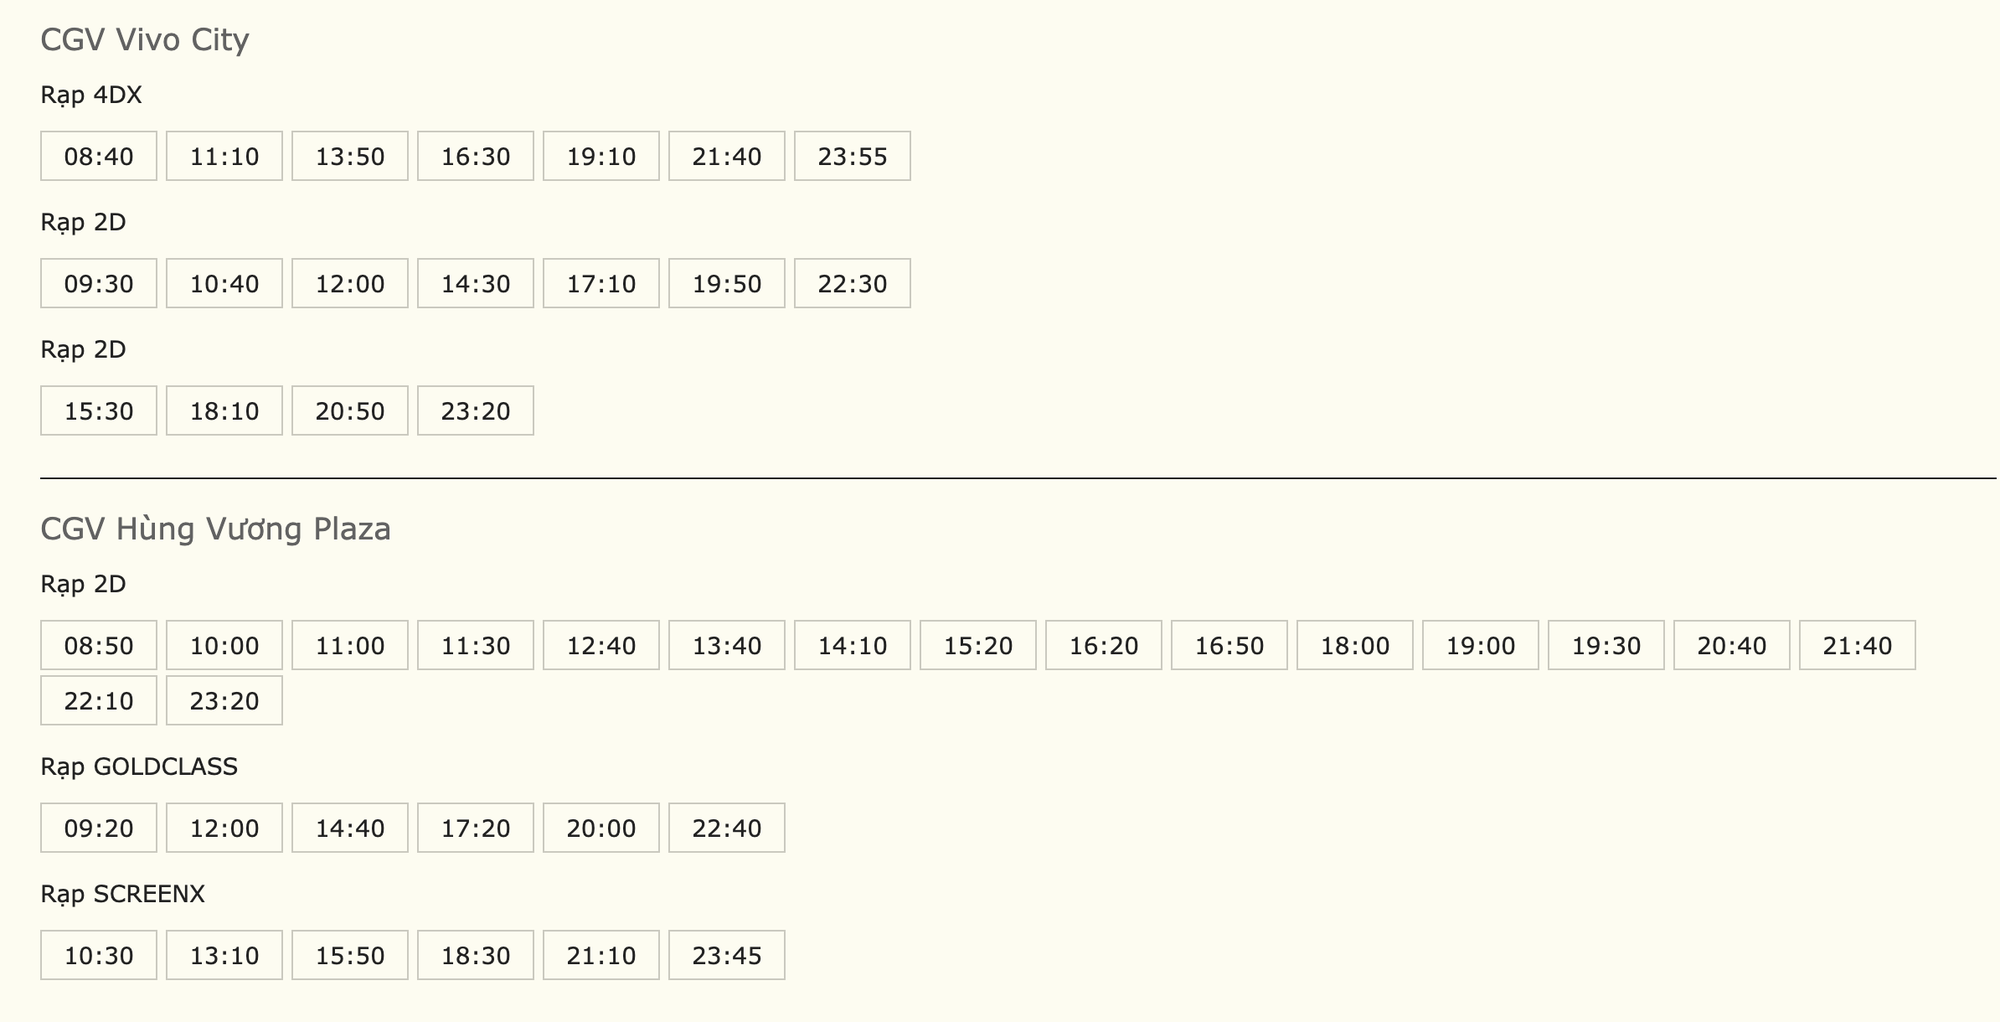Image resolution: width=2000 pixels, height=1022 pixels.
Task: Choose the 18:30 SCREENX showtime
Action: pyautogui.click(x=476, y=955)
